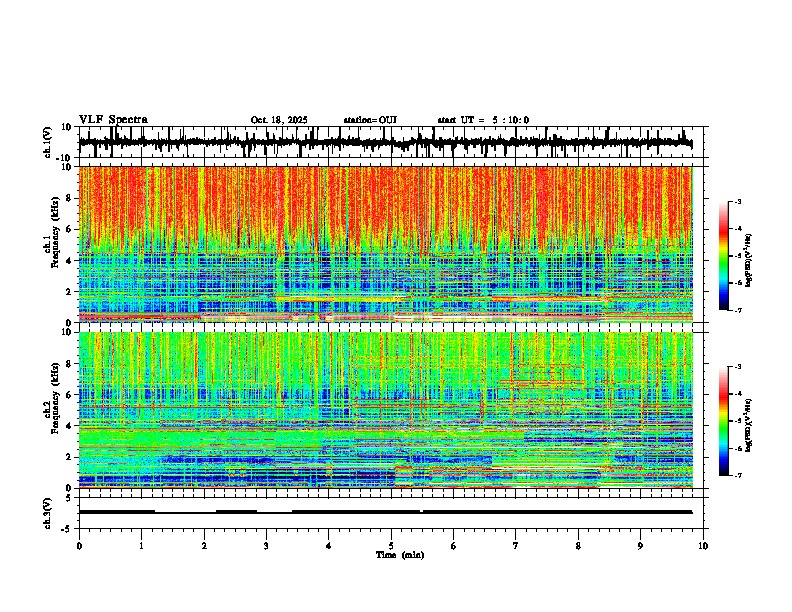Screen dimensions: 792x612
Task: Click the "station=OUI" label
Action: (x=370, y=120)
